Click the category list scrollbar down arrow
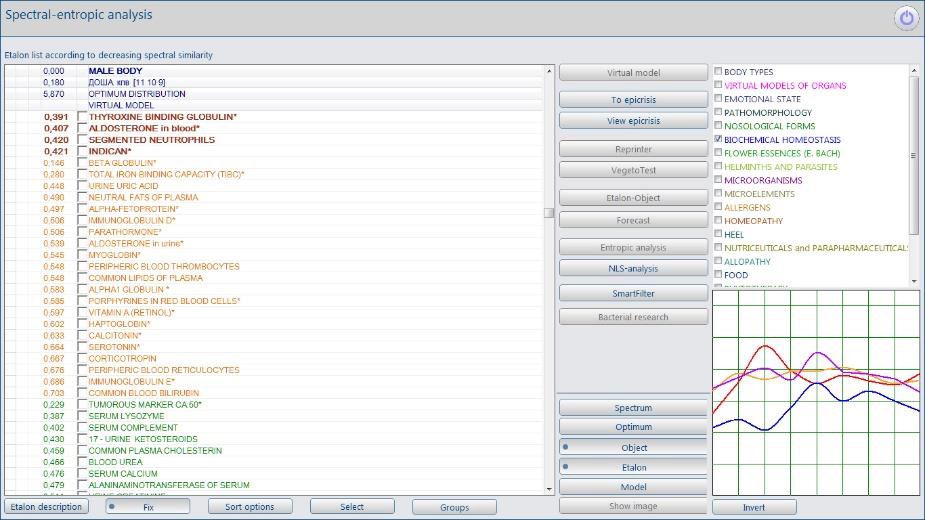 [914, 282]
